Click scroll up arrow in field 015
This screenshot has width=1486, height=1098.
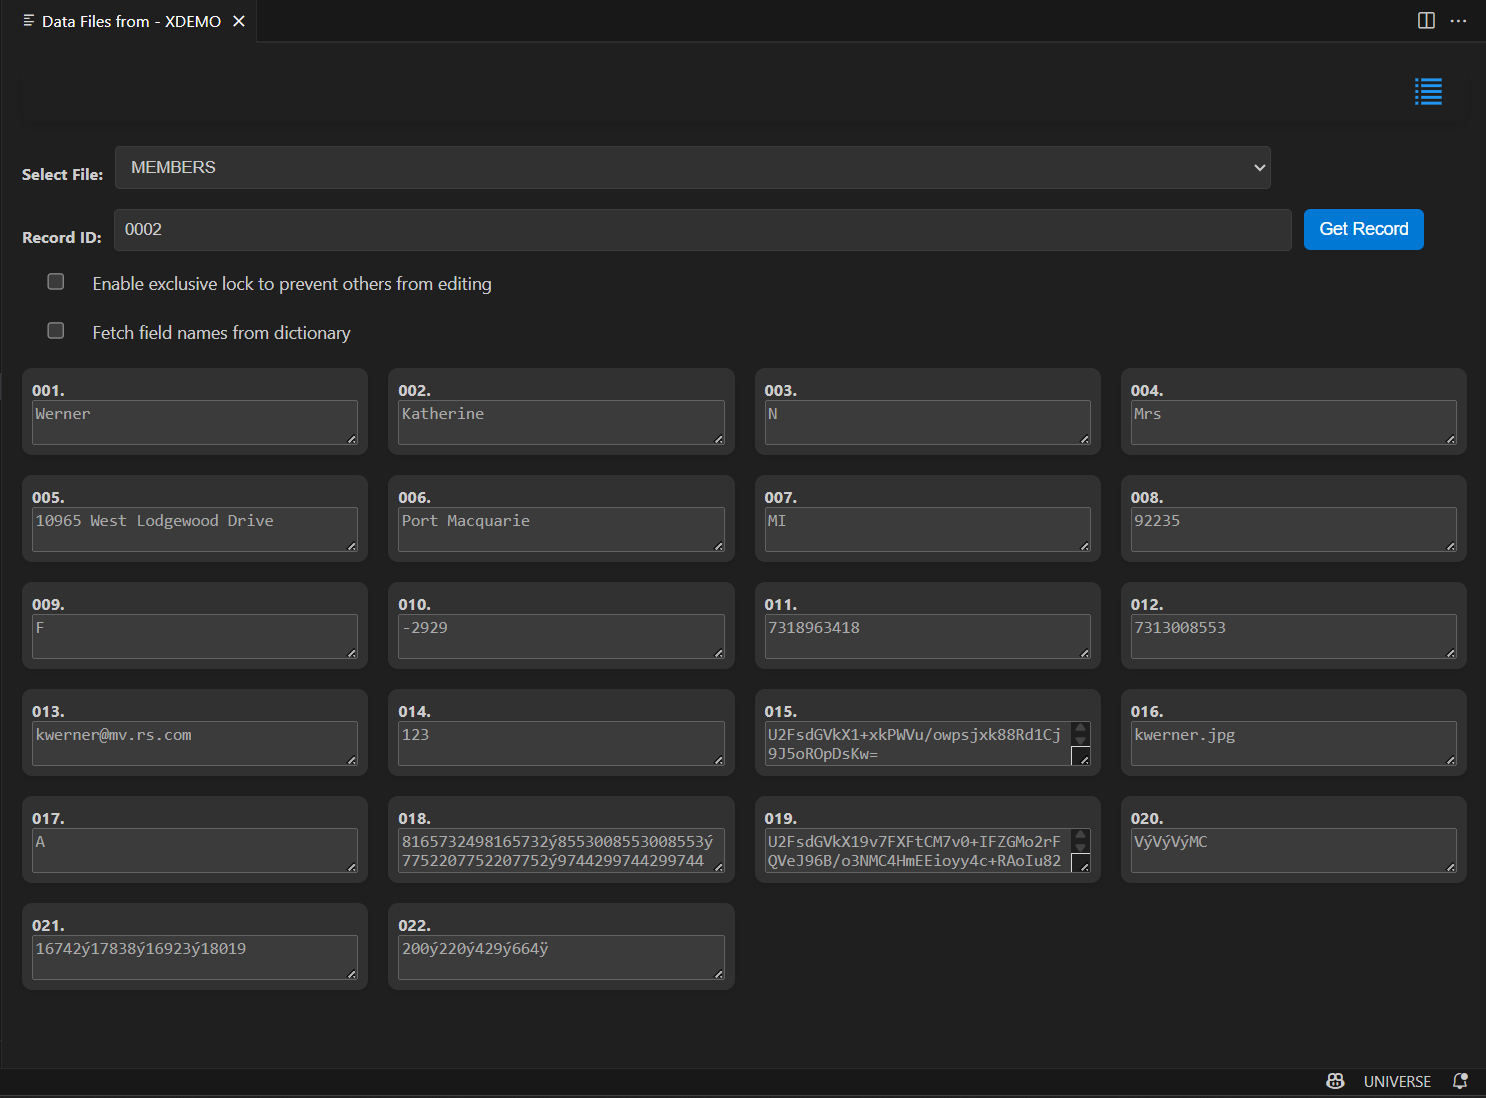tap(1080, 728)
